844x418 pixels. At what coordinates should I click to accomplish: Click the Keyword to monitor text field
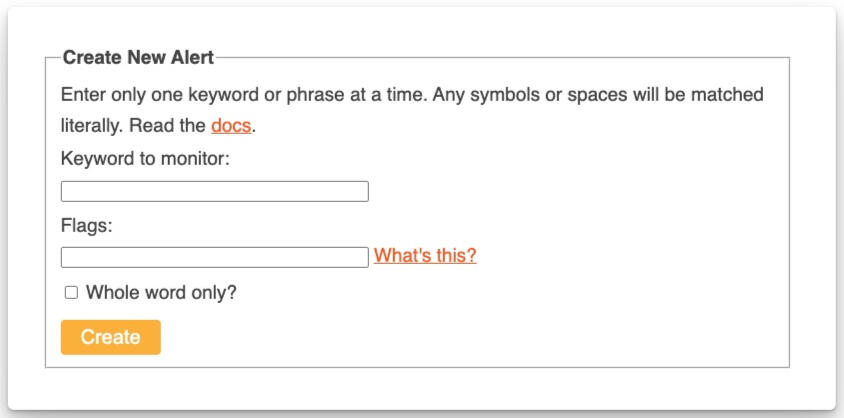pyautogui.click(x=214, y=192)
